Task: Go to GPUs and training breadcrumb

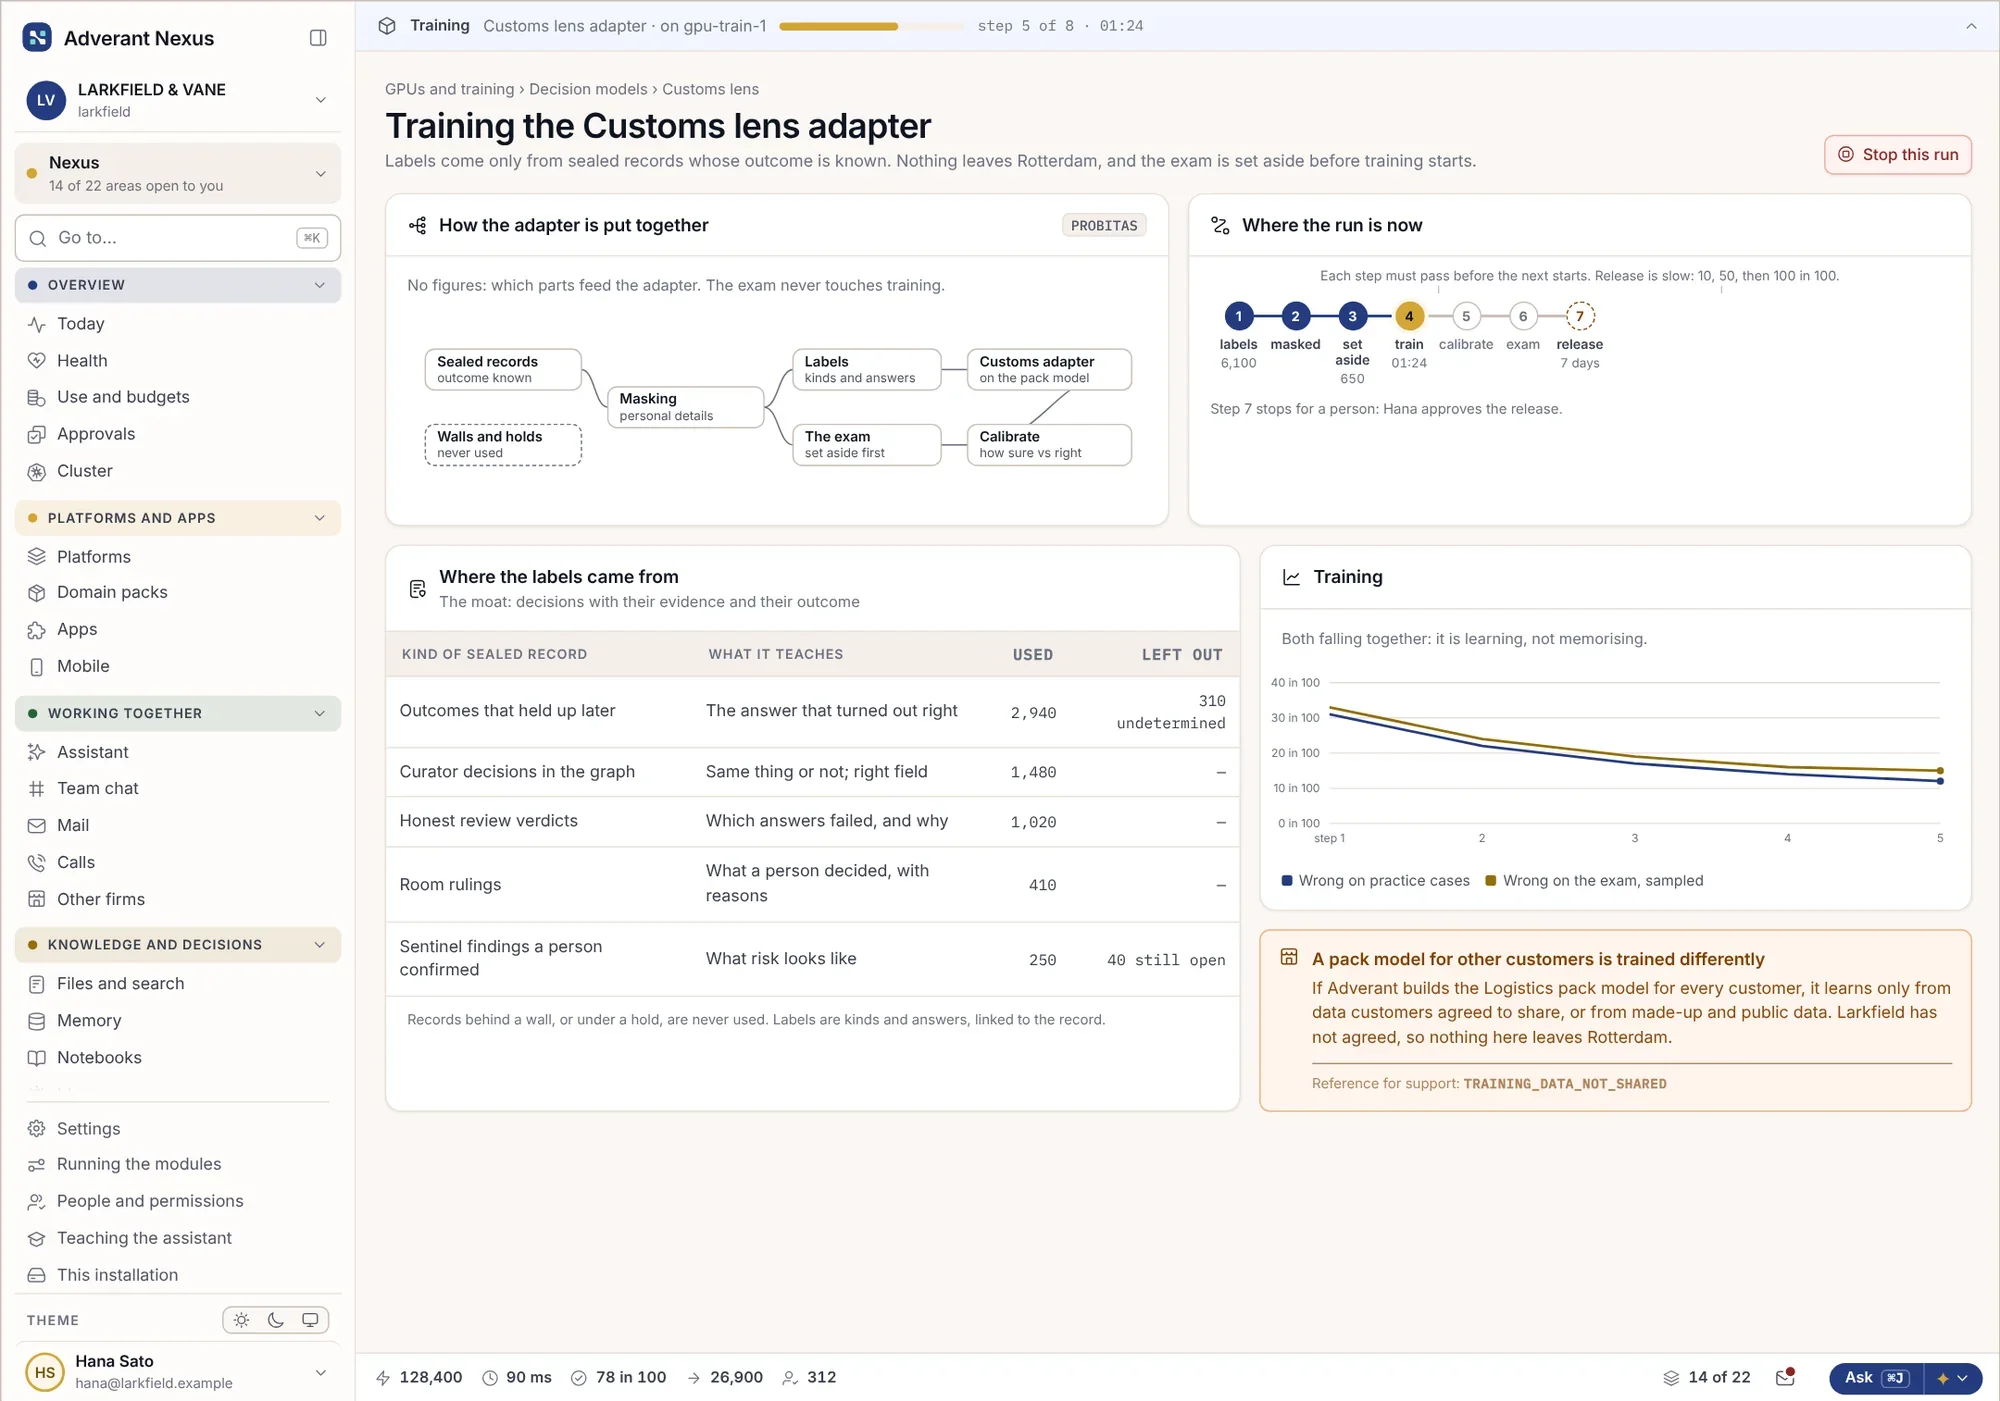Action: [449, 89]
